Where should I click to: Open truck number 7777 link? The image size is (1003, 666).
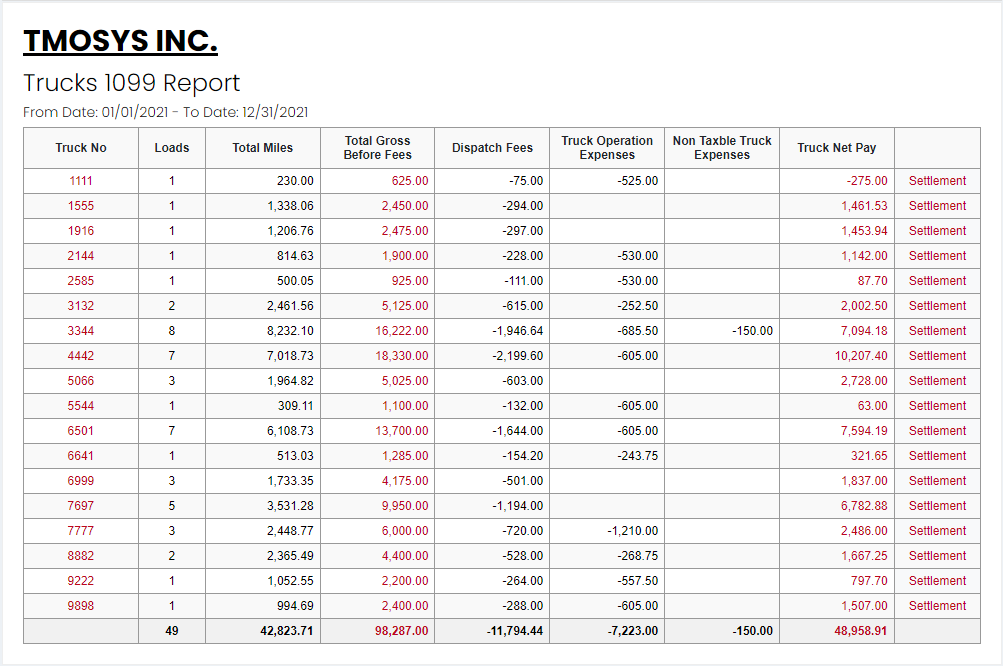point(81,530)
